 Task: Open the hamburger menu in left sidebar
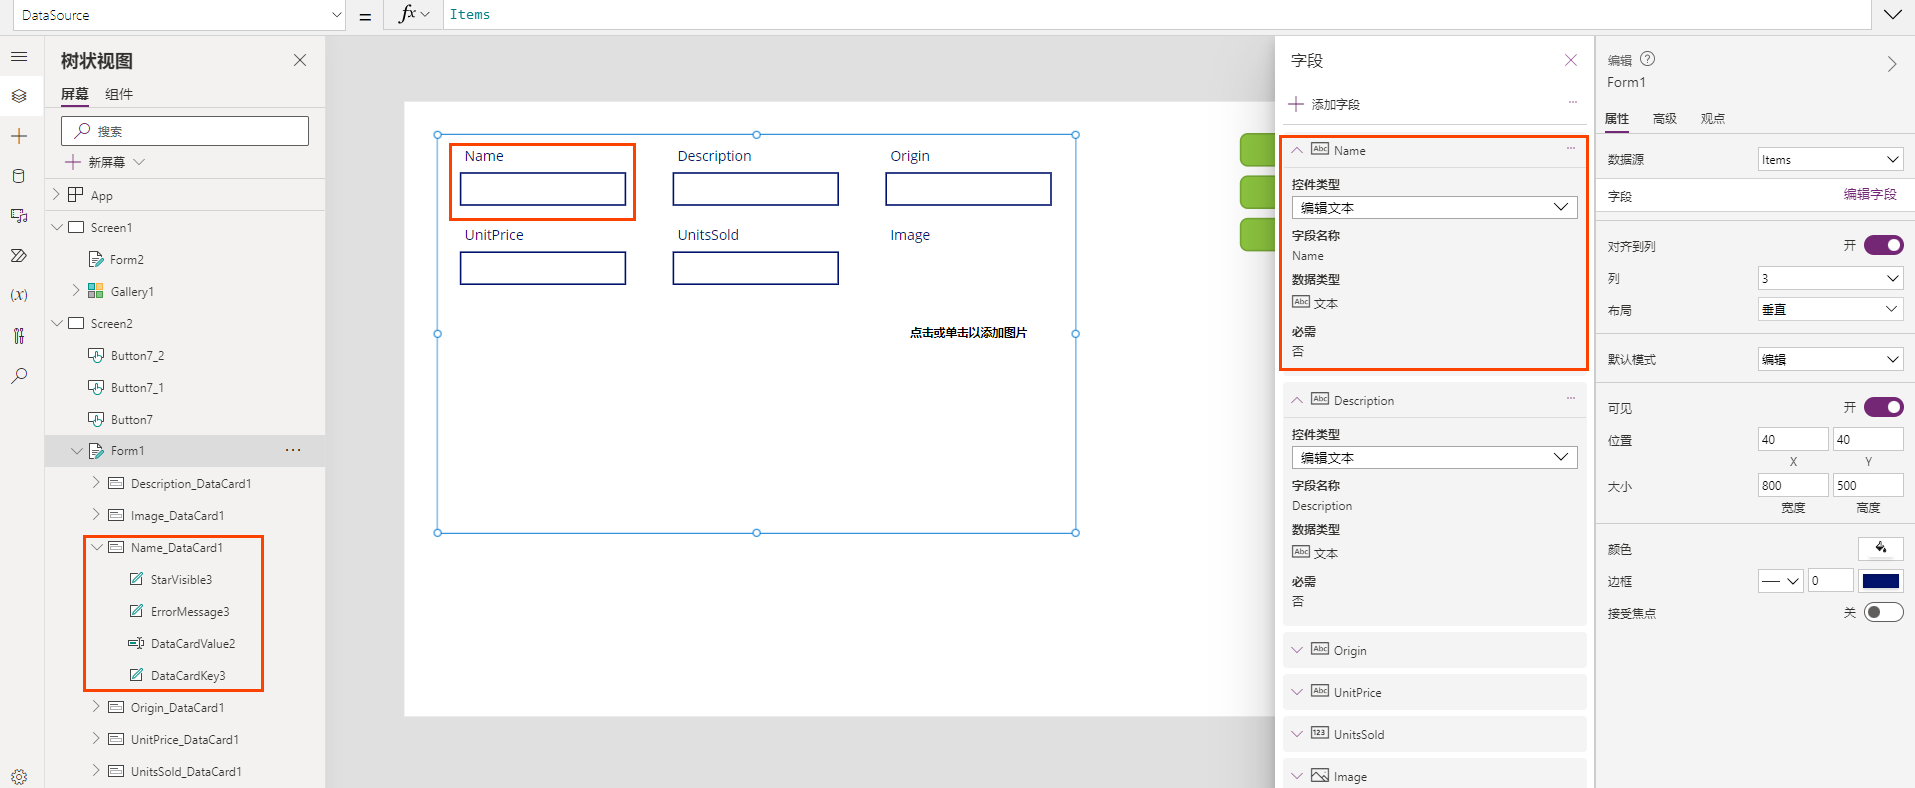(19, 57)
